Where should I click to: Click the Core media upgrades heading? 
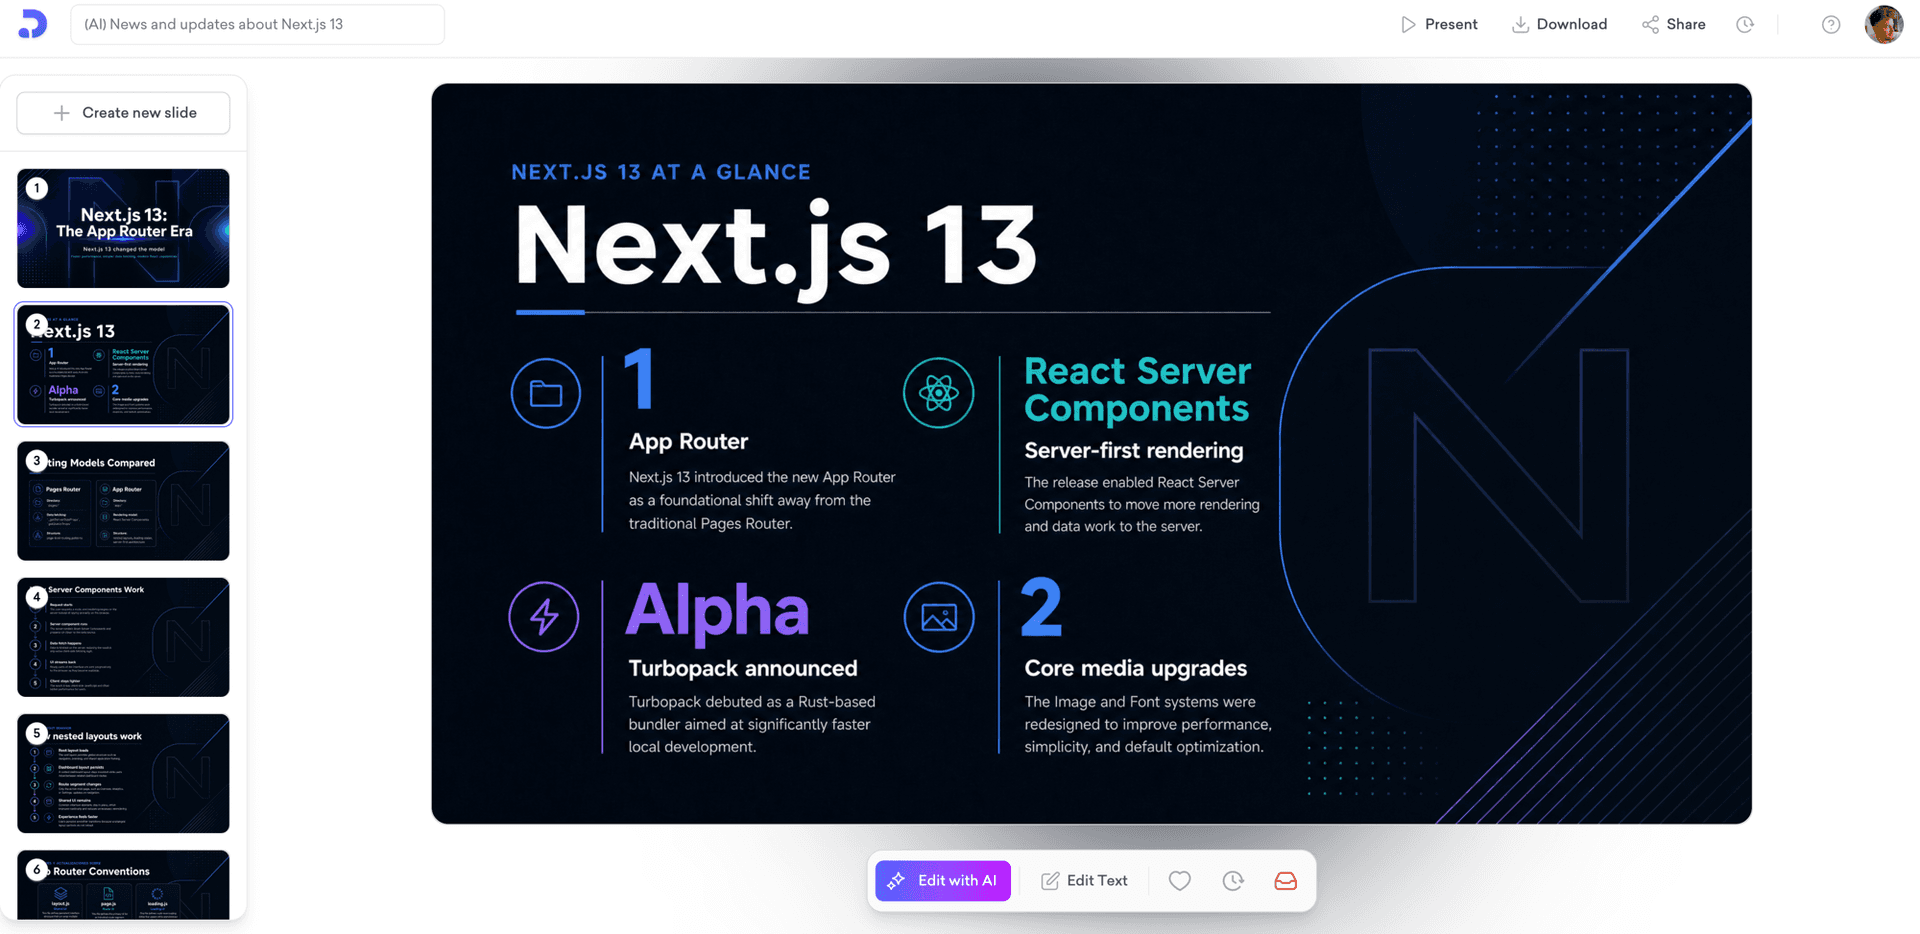pos(1136,668)
